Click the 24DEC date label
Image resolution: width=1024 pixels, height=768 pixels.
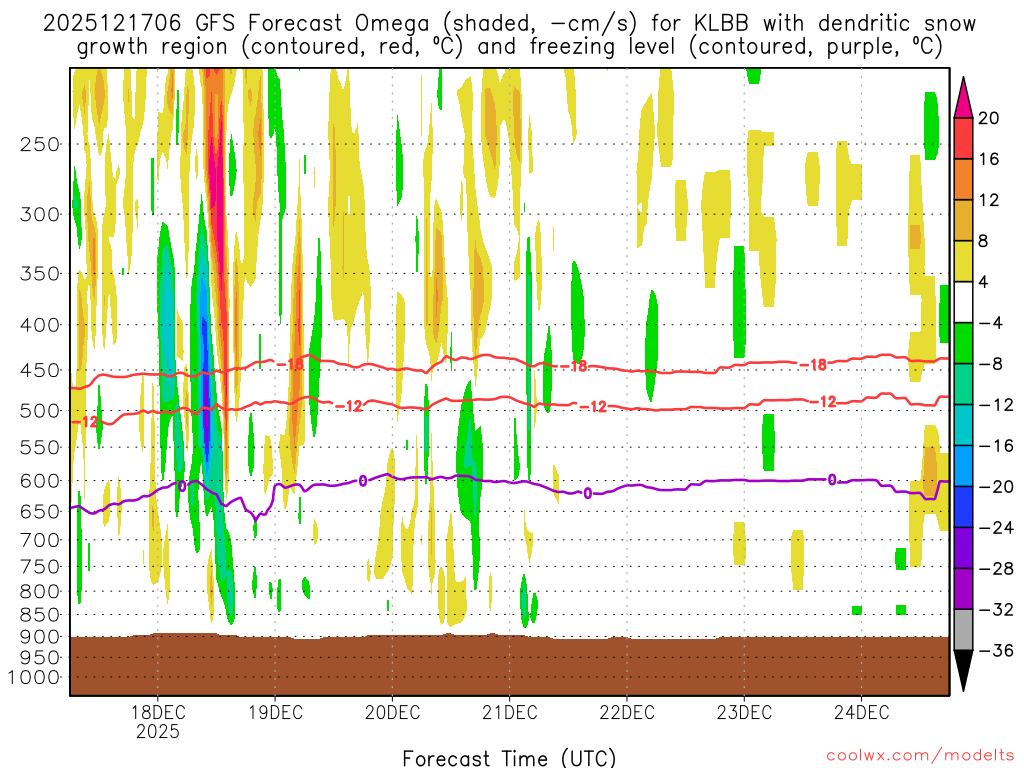(862, 713)
